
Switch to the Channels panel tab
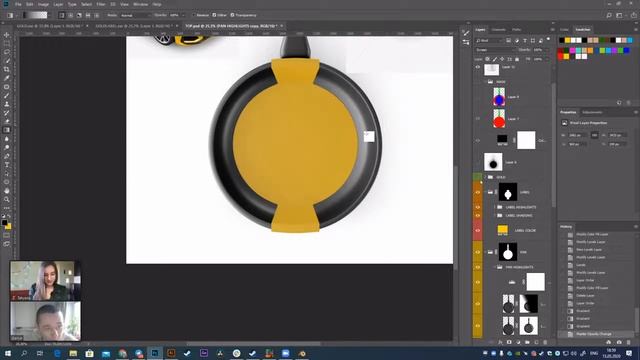click(498, 29)
